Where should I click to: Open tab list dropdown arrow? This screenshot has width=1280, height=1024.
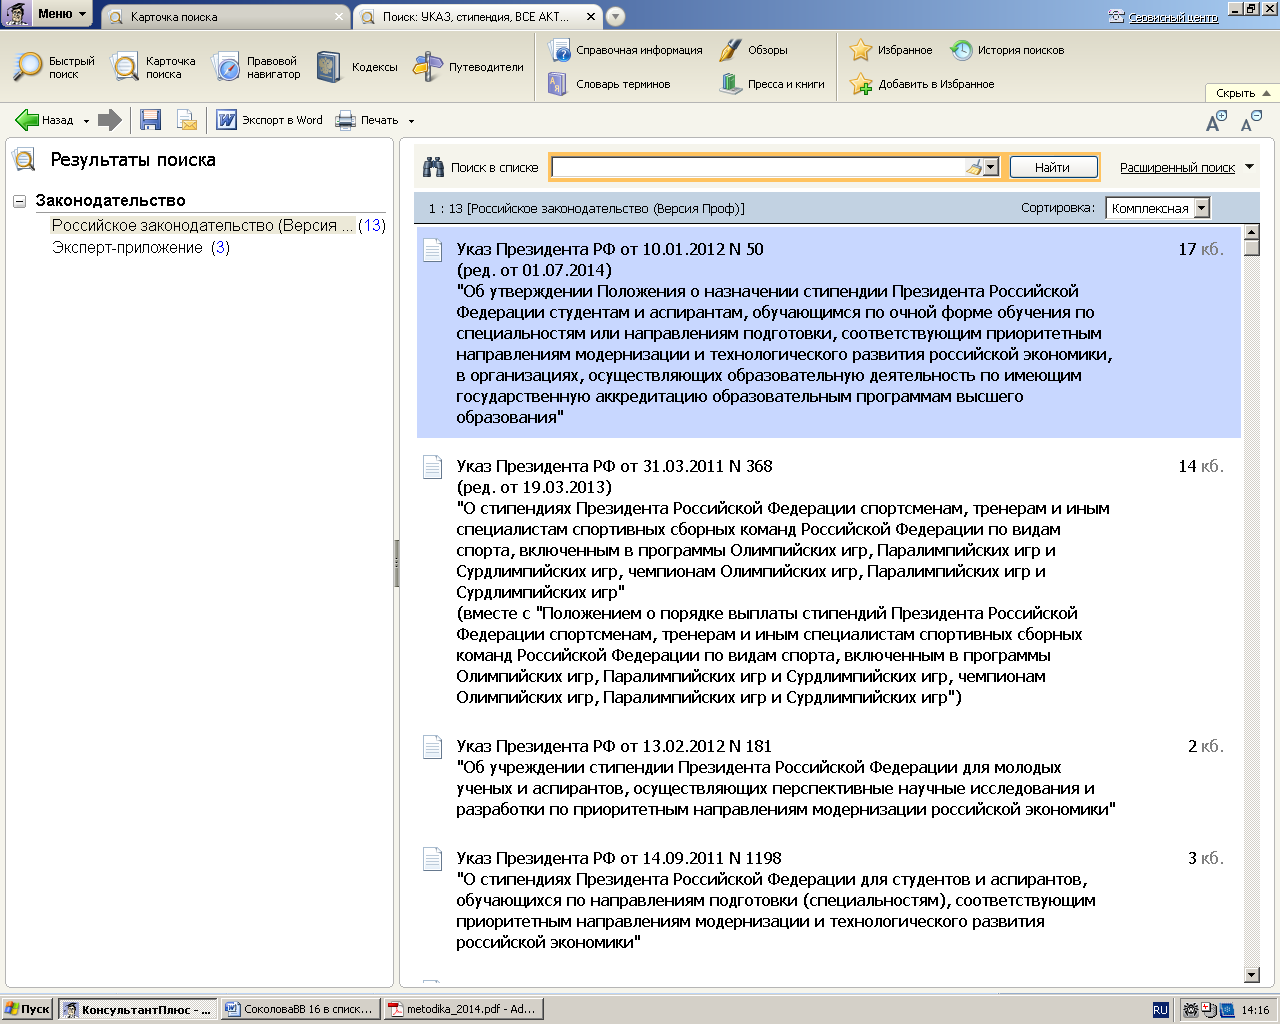click(615, 16)
